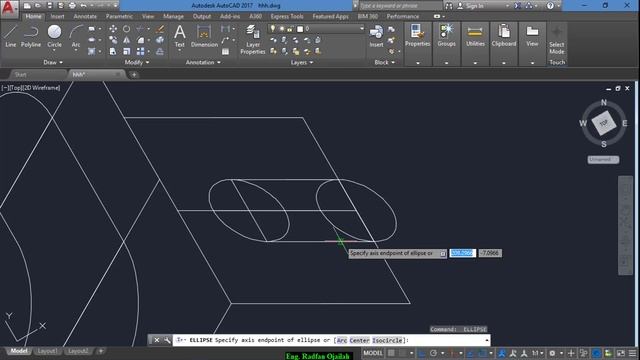The image size is (640, 360).
Task: Toggle clean screen icon in status bar
Action: click(x=621, y=353)
